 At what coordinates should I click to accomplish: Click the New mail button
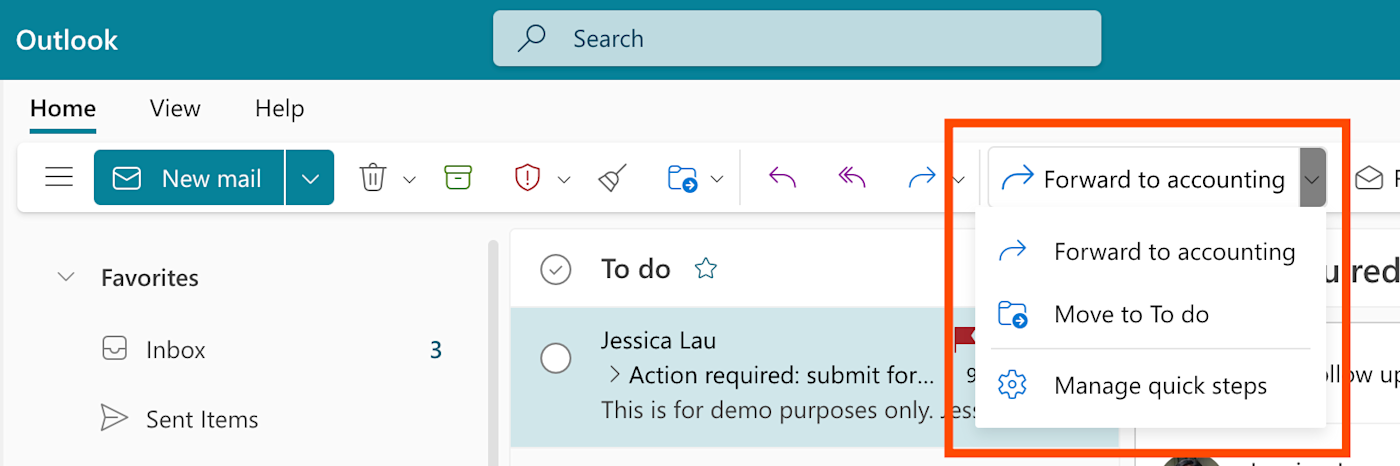[189, 178]
